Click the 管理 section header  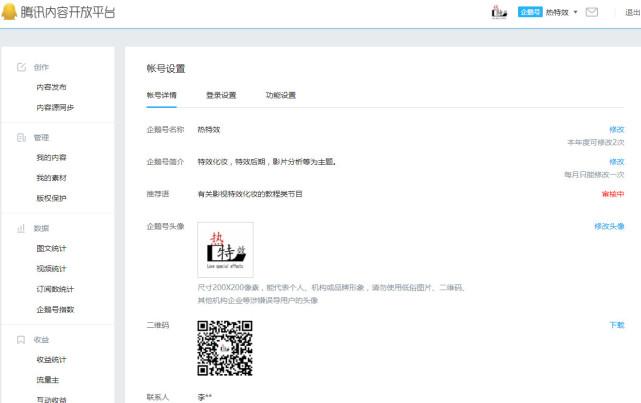pyautogui.click(x=41, y=138)
